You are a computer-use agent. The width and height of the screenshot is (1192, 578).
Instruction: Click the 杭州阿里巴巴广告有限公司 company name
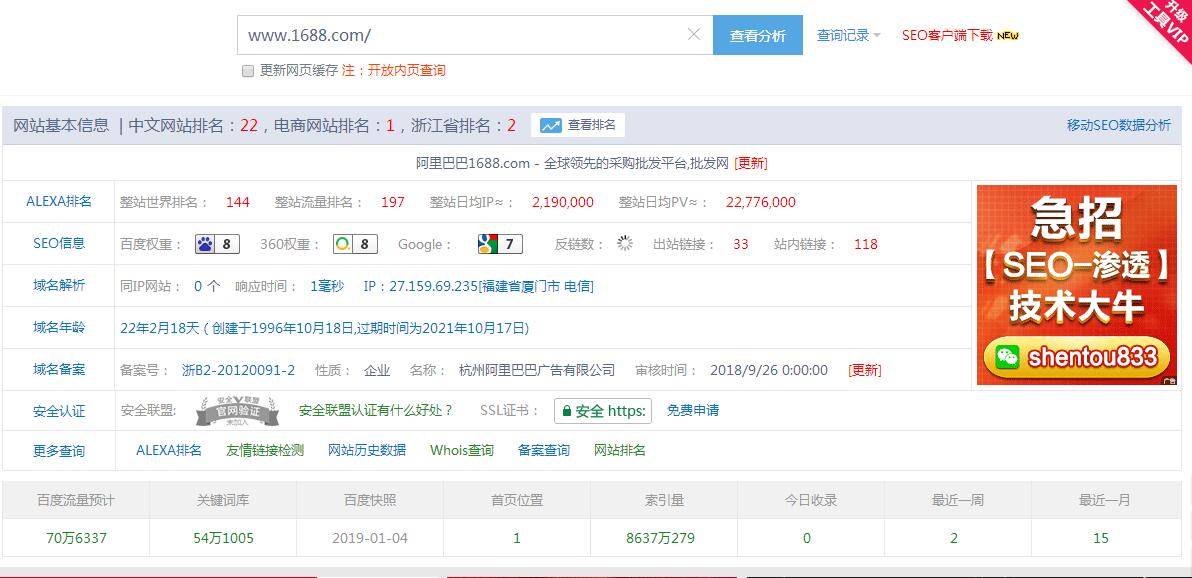[537, 370]
